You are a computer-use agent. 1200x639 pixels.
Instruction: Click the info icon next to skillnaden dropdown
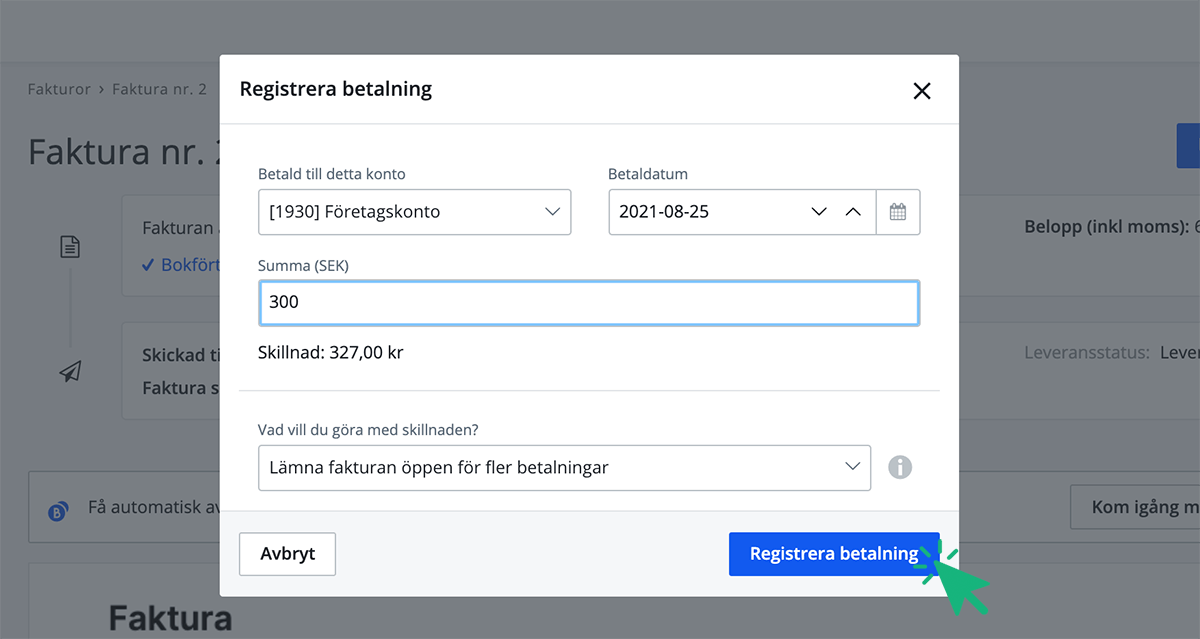coord(899,467)
